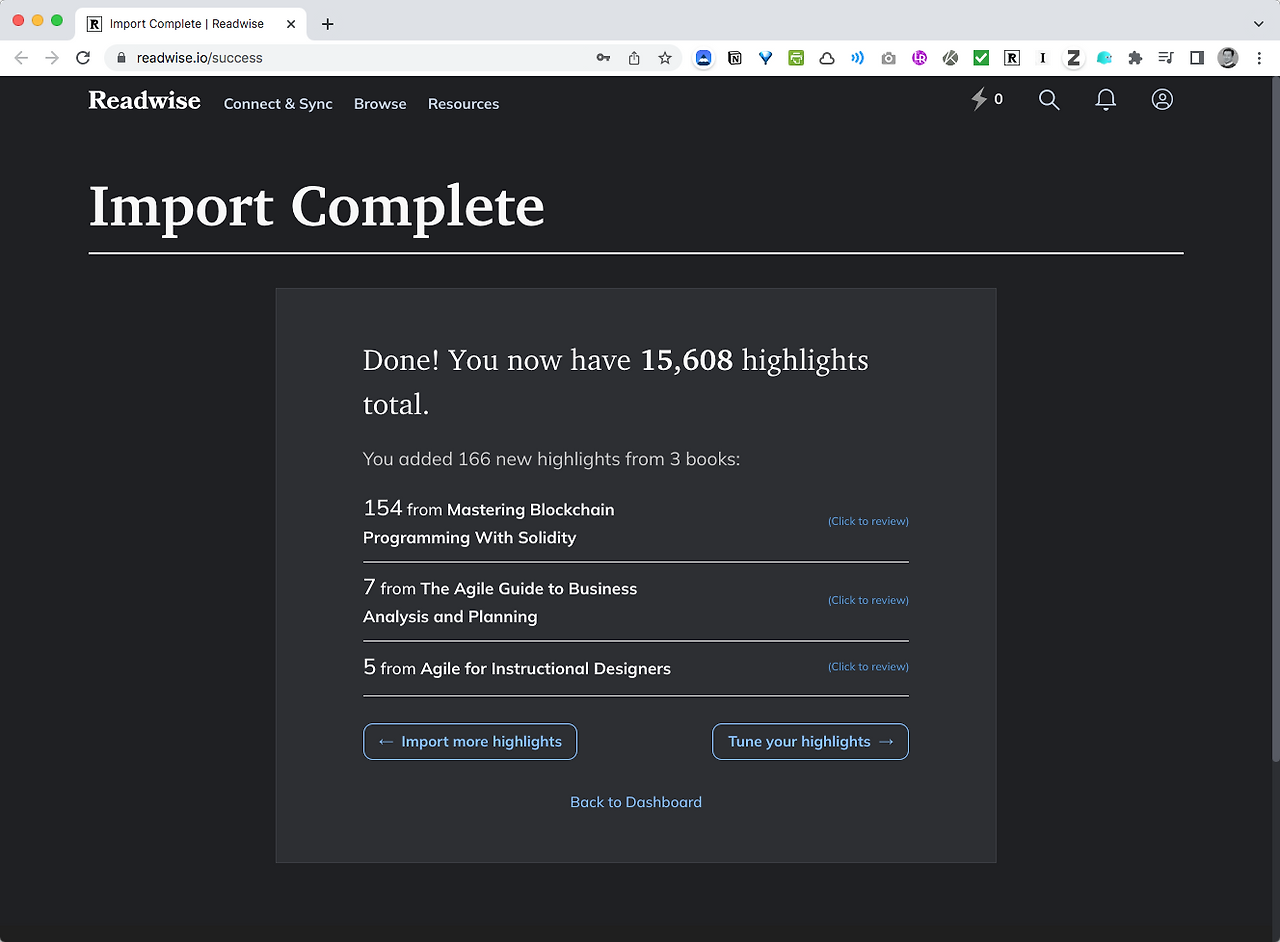Open the notifications bell
The height and width of the screenshot is (942, 1280).
point(1105,99)
